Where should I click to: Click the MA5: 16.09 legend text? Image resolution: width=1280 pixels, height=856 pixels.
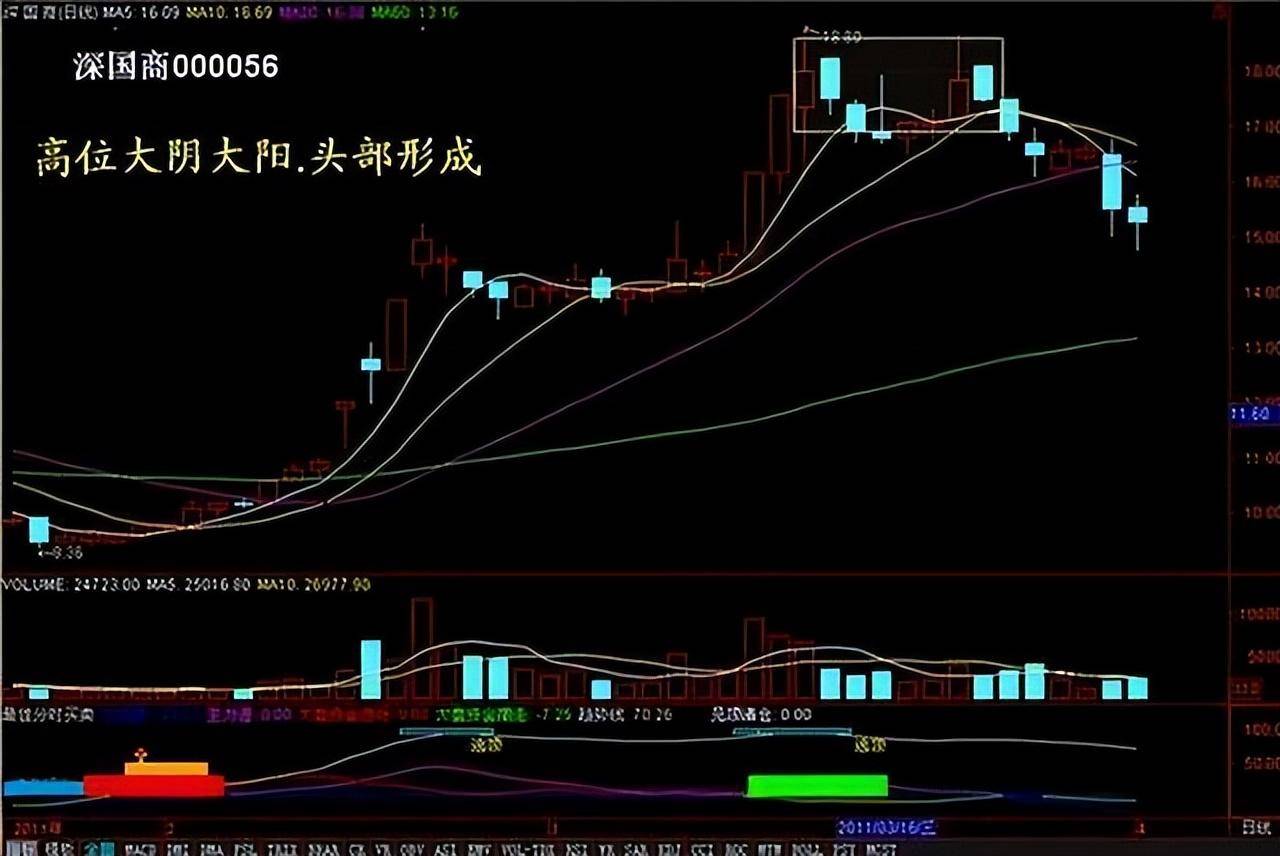[142, 12]
